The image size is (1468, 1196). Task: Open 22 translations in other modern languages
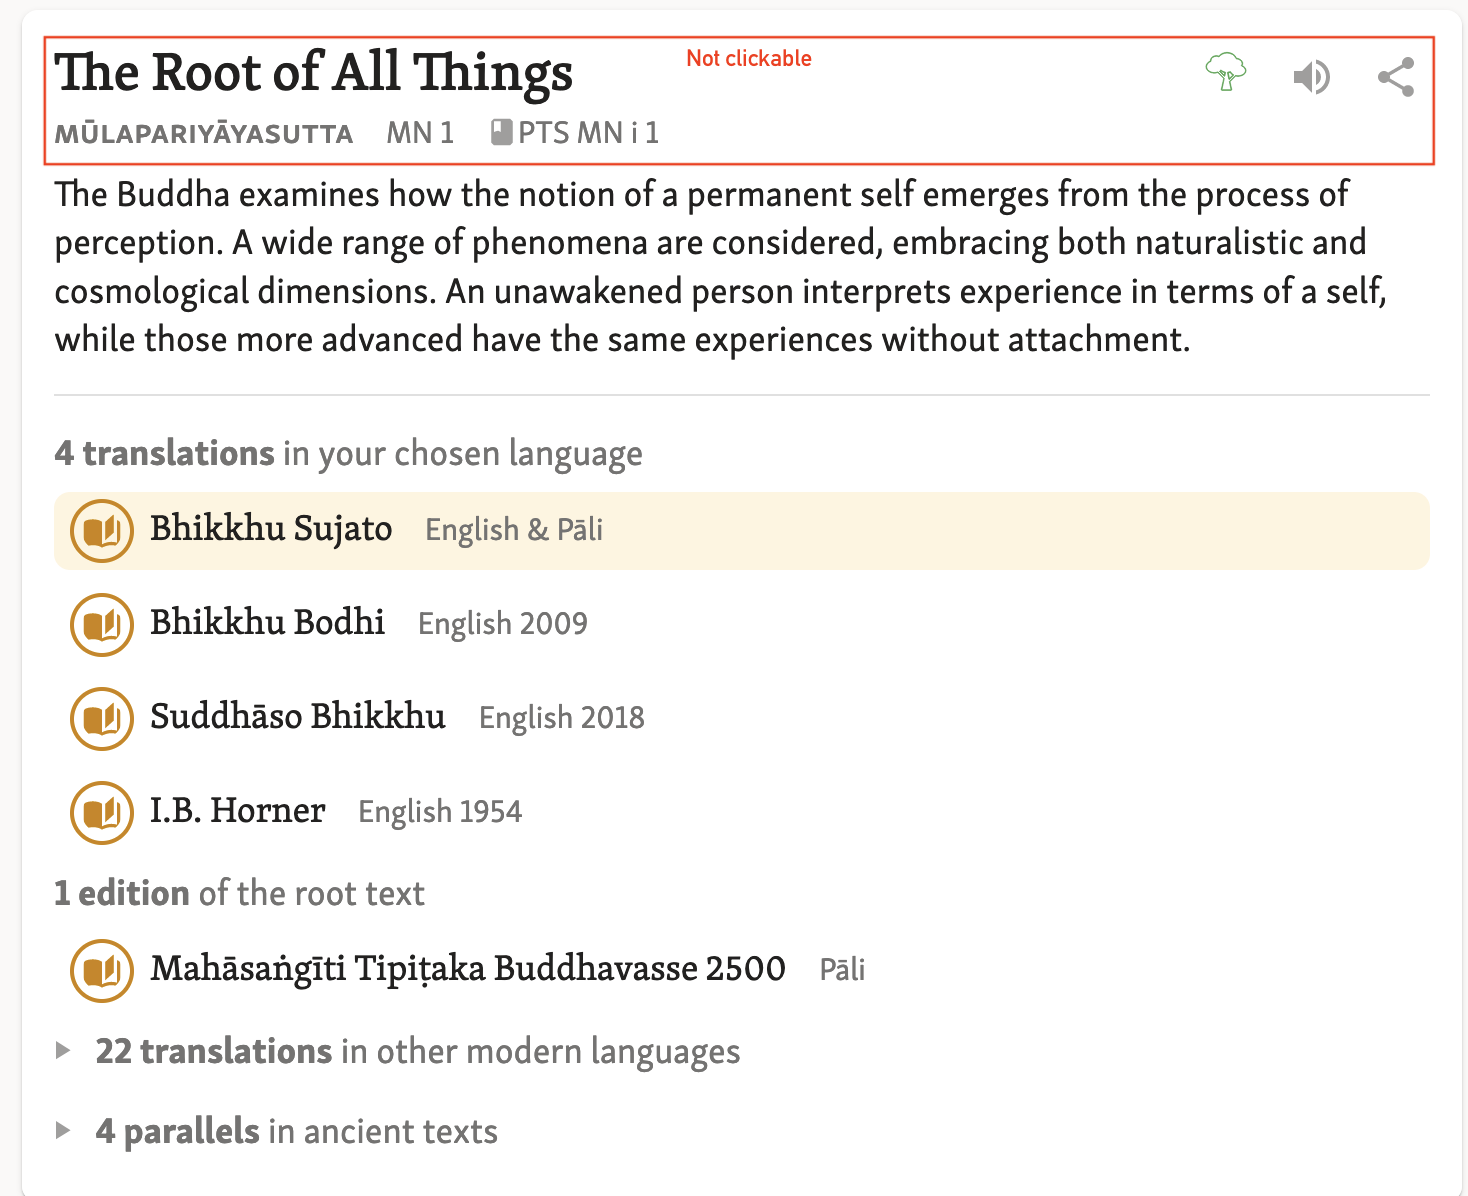(x=418, y=1052)
